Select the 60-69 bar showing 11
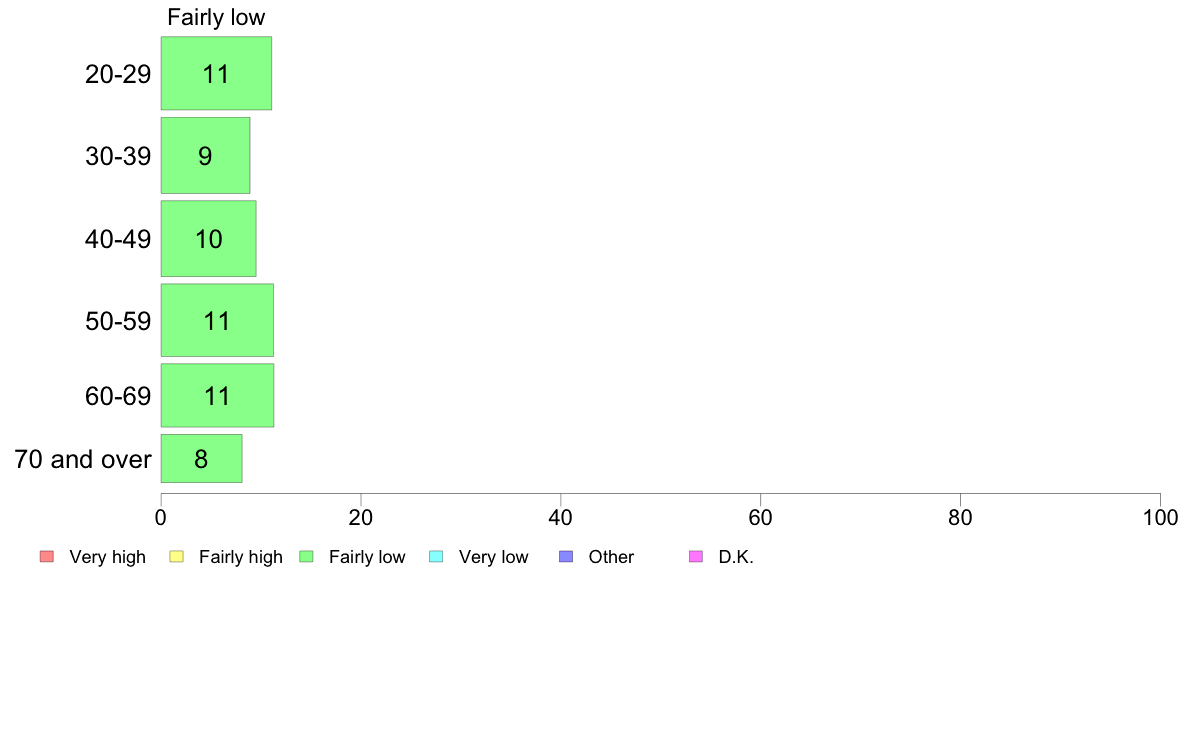Screen dimensions: 1188x736 click(217, 396)
